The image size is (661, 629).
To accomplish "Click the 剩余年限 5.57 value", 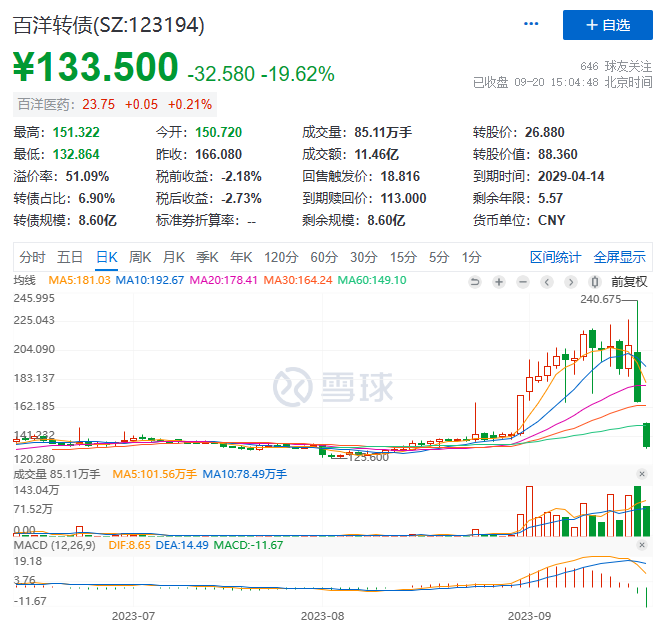I will (x=550, y=198).
